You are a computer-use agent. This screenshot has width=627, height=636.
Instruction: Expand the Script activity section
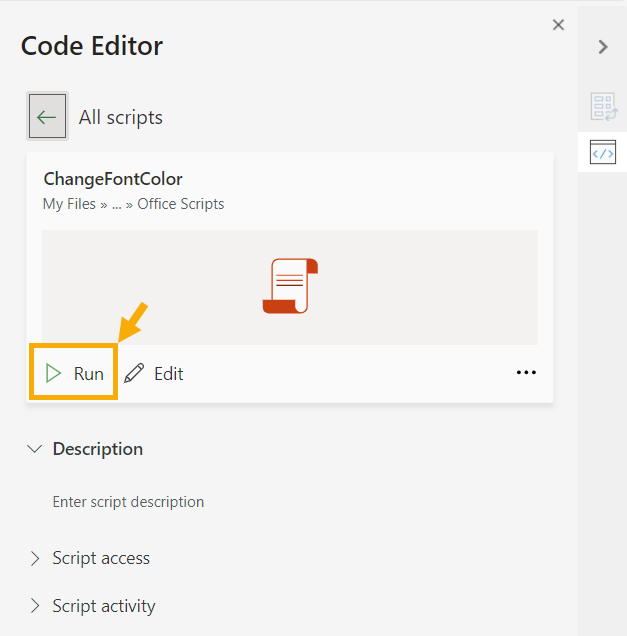tap(36, 606)
